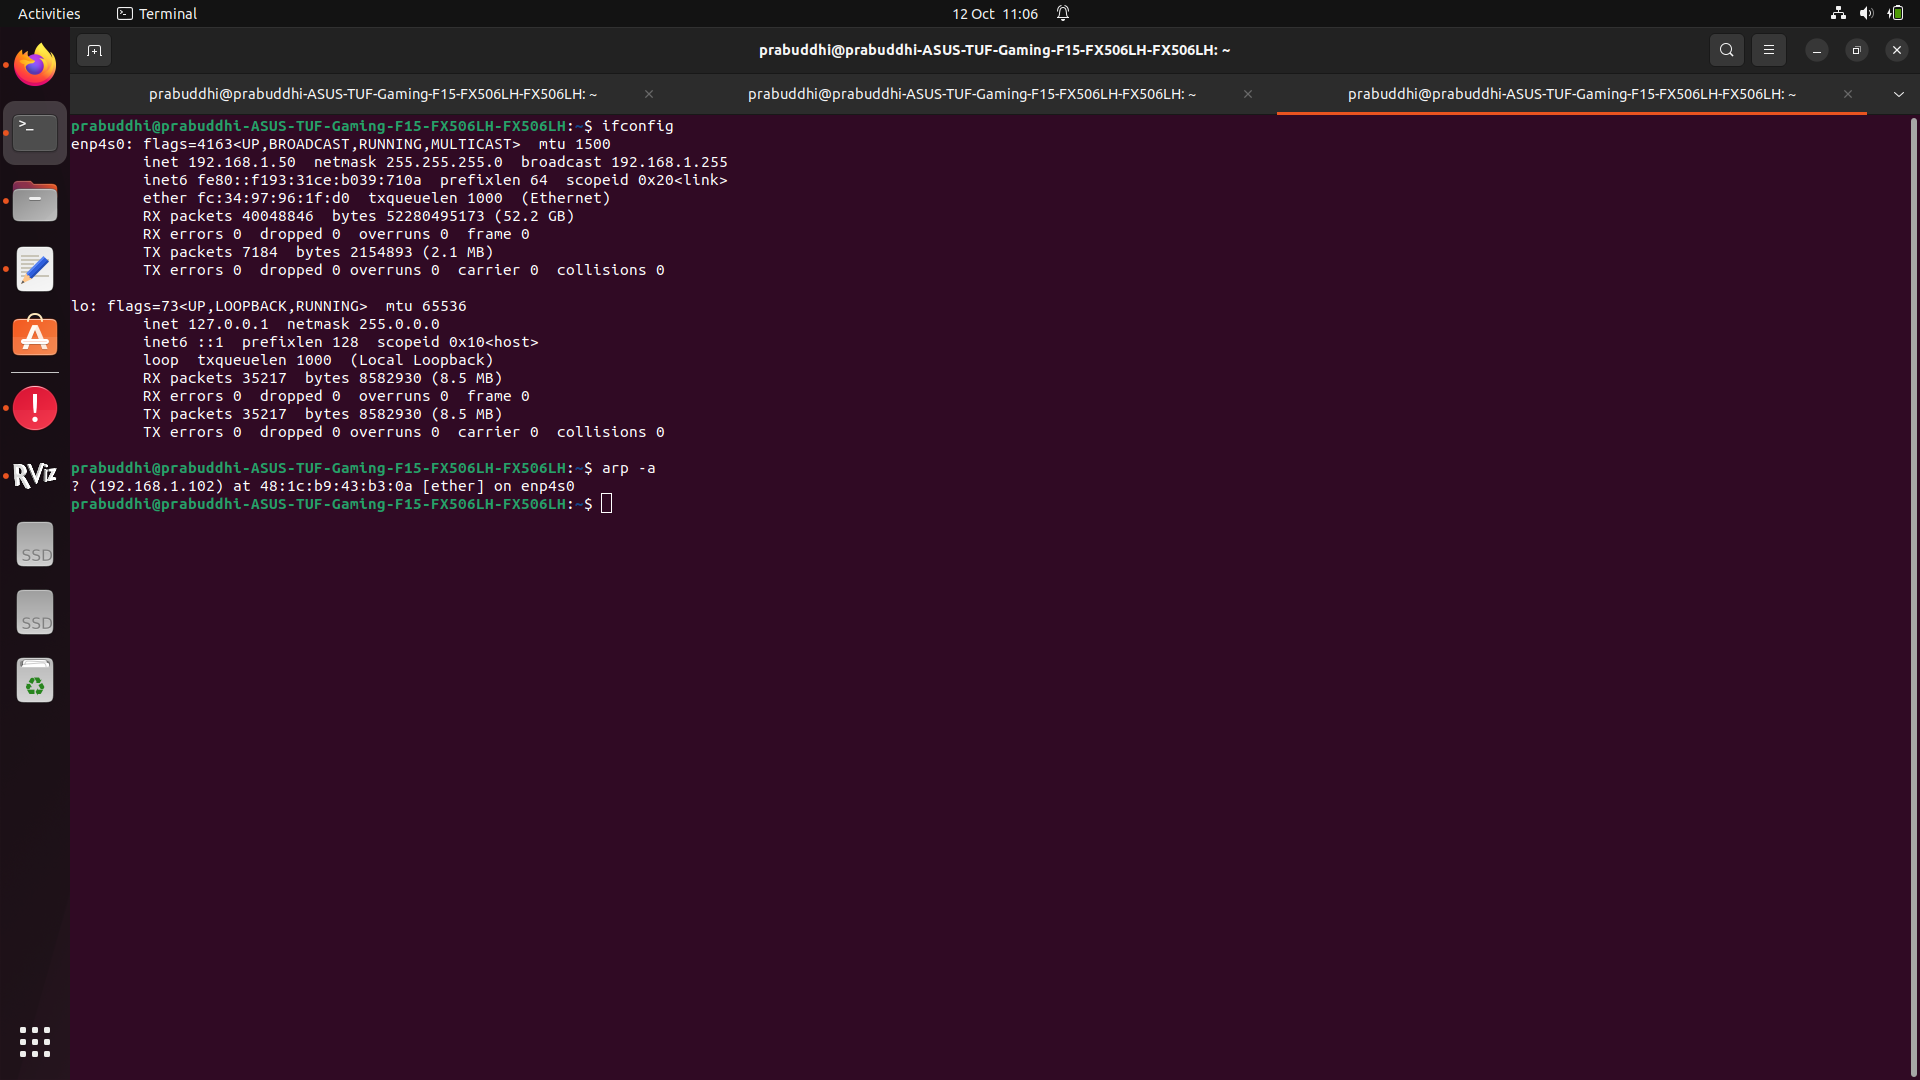Viewport: 1920px width, 1080px height.
Task: Open Ubuntu Software from the dock
Action: [34, 336]
